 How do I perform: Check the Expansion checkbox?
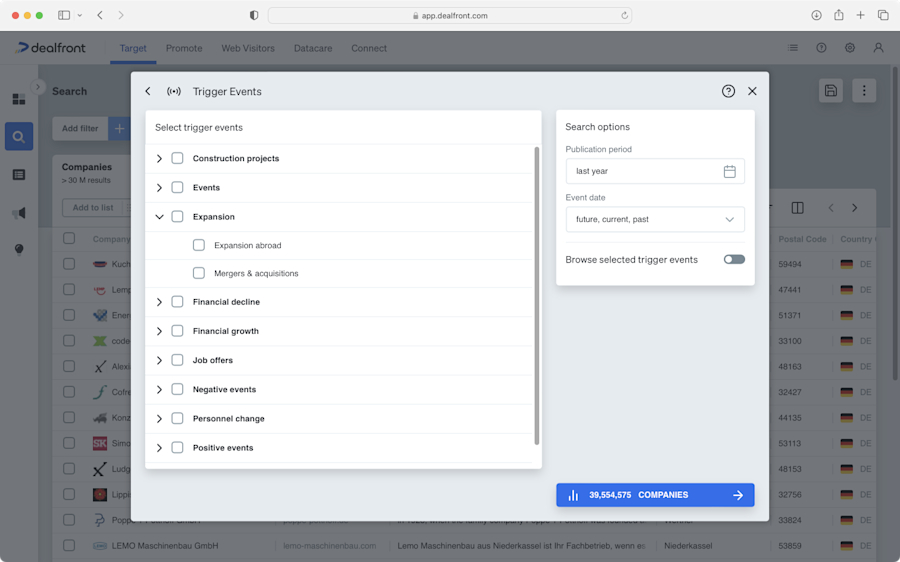(x=177, y=217)
